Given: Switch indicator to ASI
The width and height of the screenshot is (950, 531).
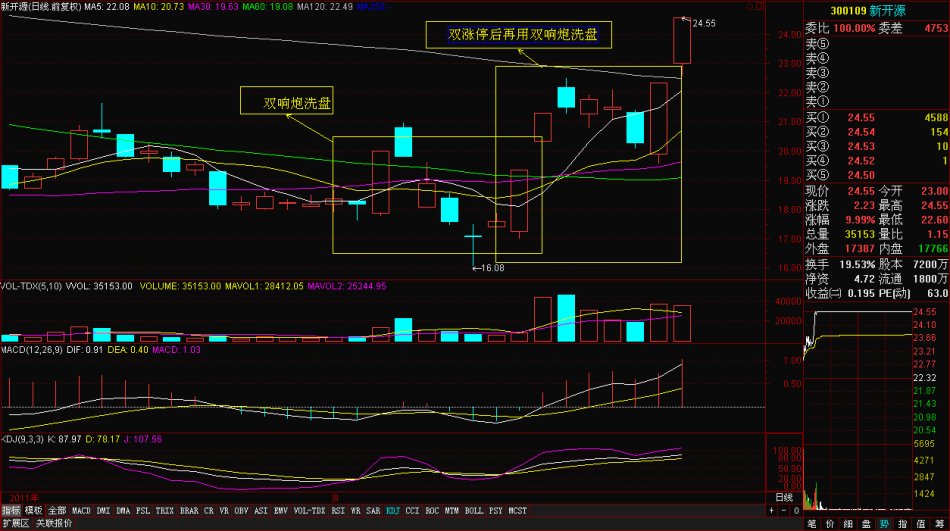Looking at the screenshot, I should 261,511.
